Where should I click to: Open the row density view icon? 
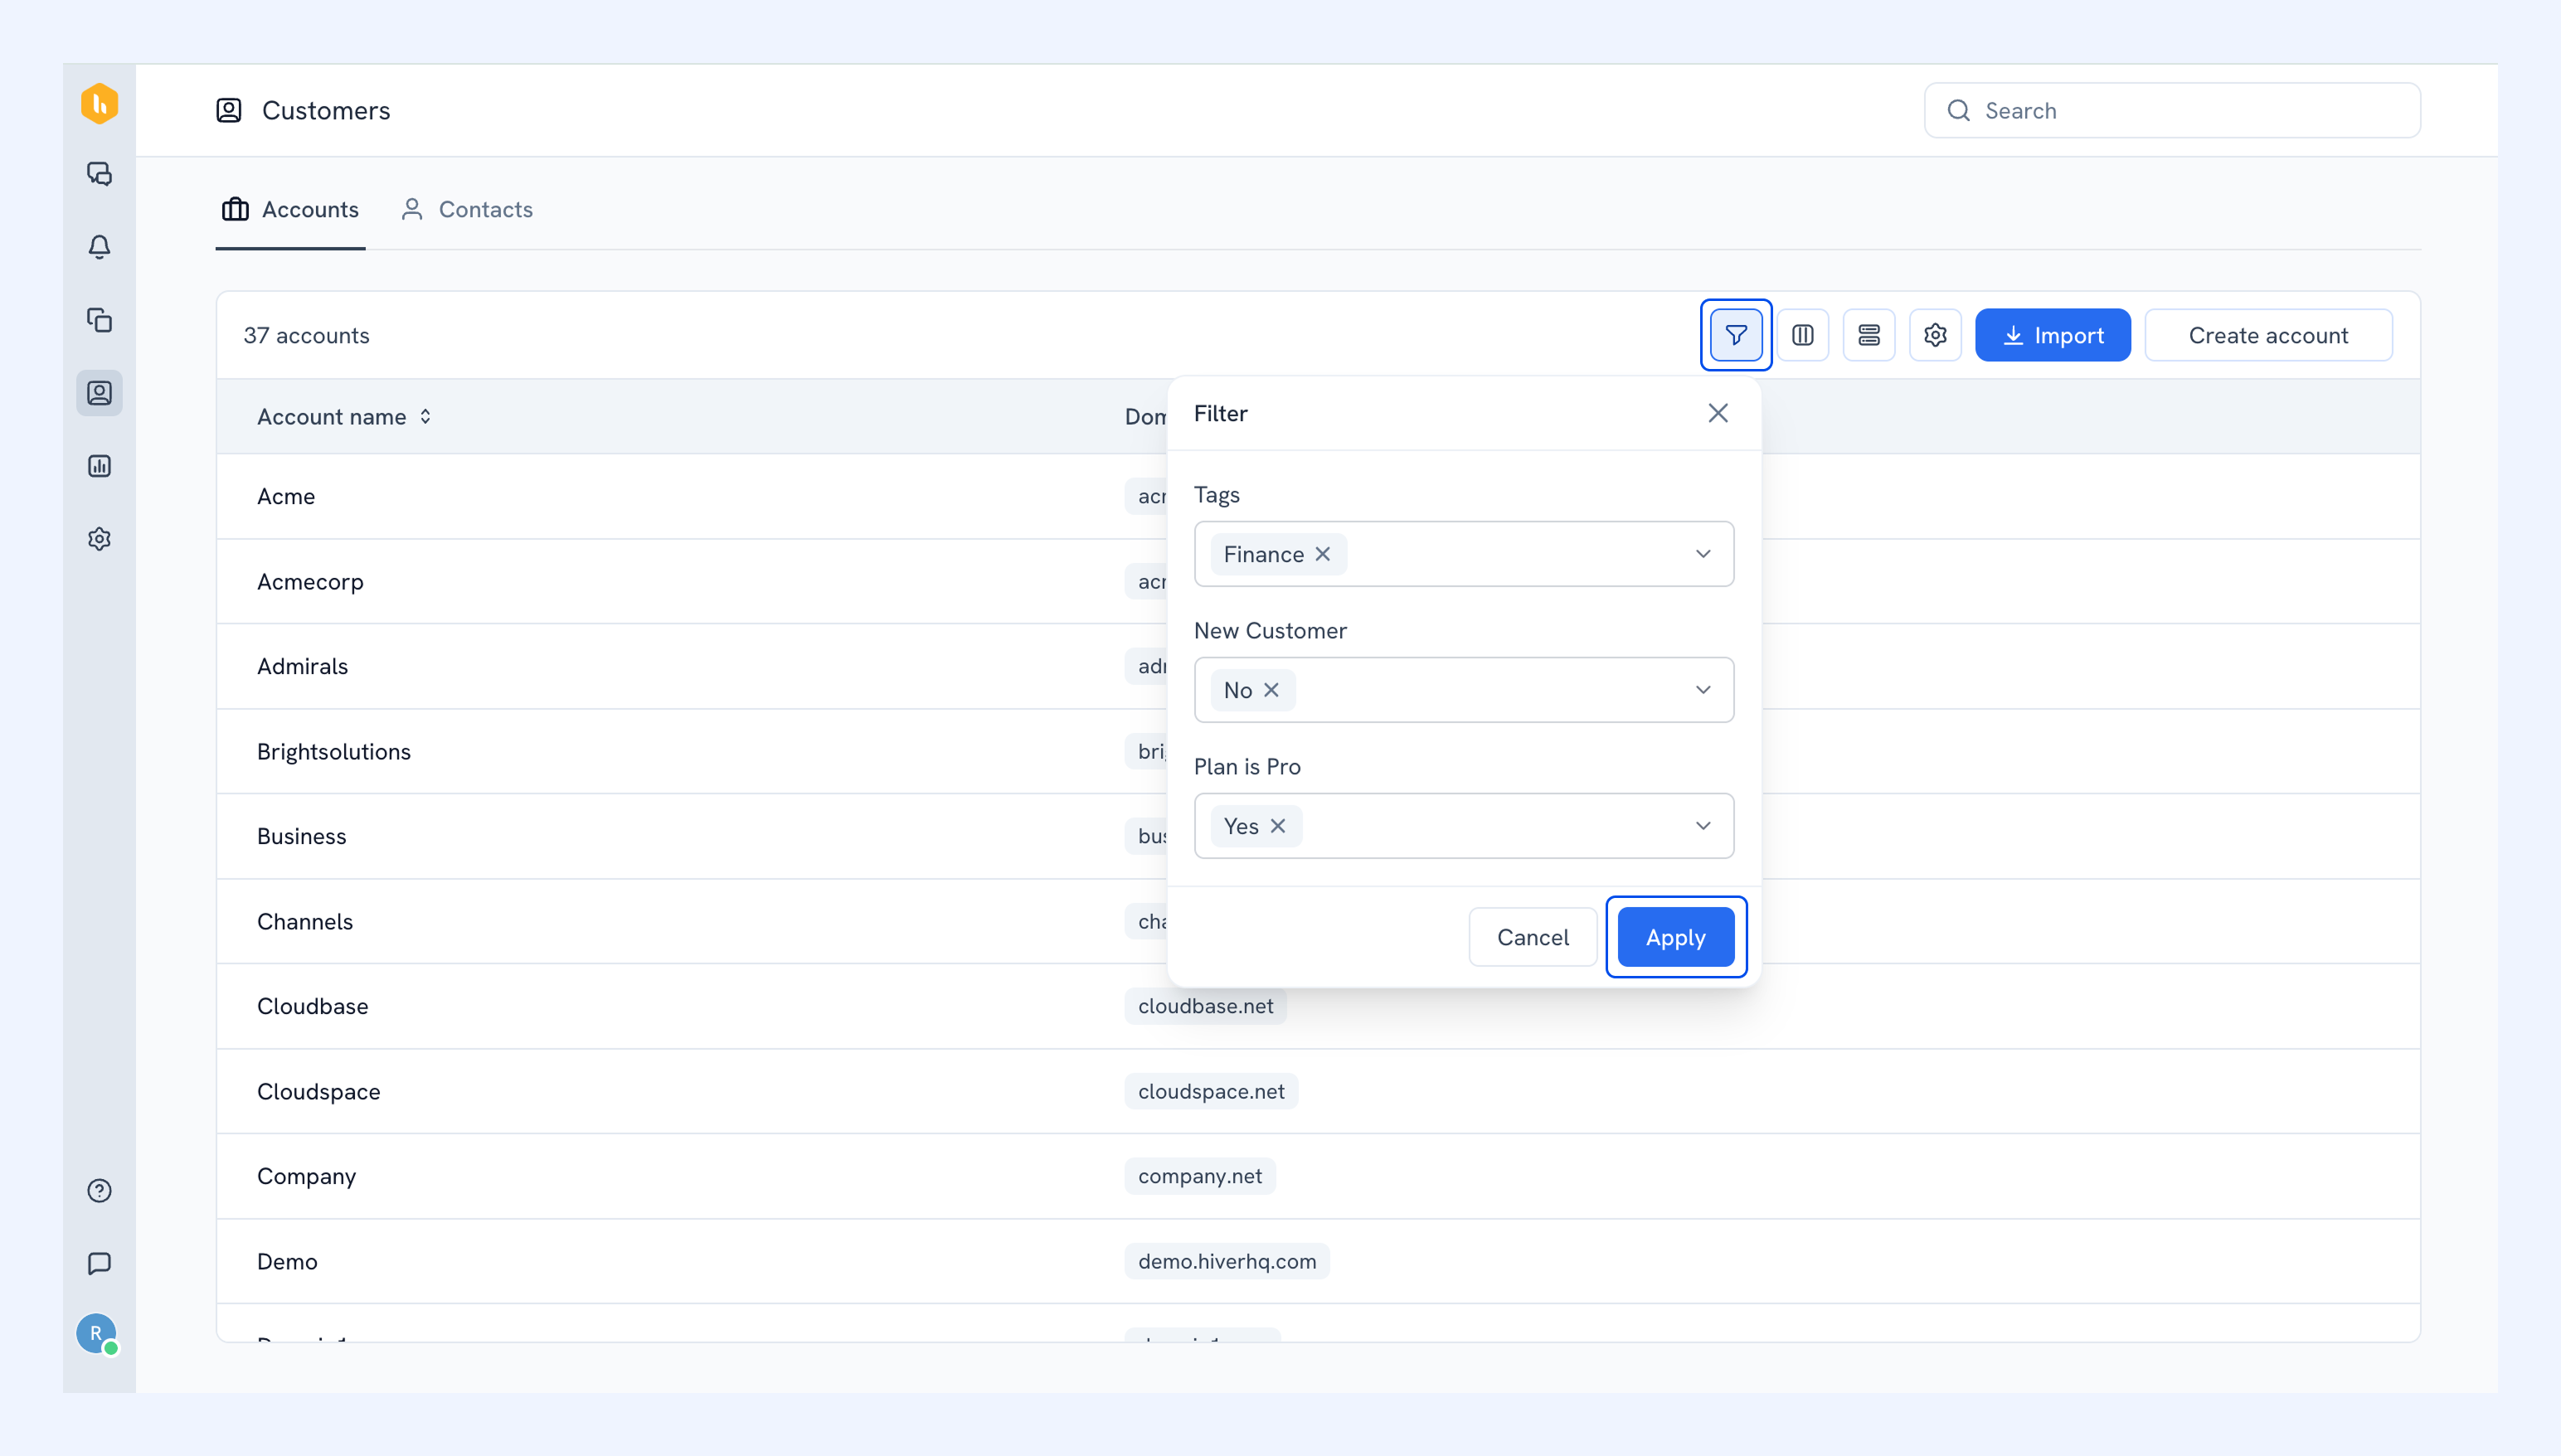pos(1869,335)
